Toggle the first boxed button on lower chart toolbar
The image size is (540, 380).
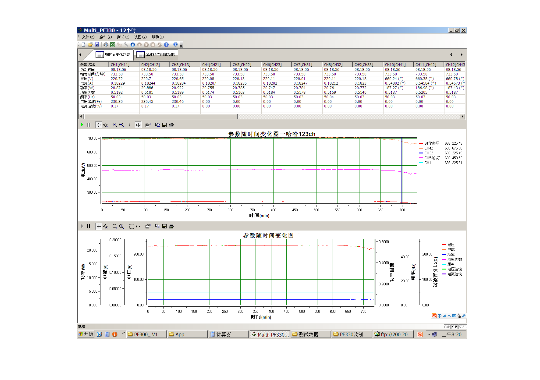pyautogui.click(x=99, y=226)
